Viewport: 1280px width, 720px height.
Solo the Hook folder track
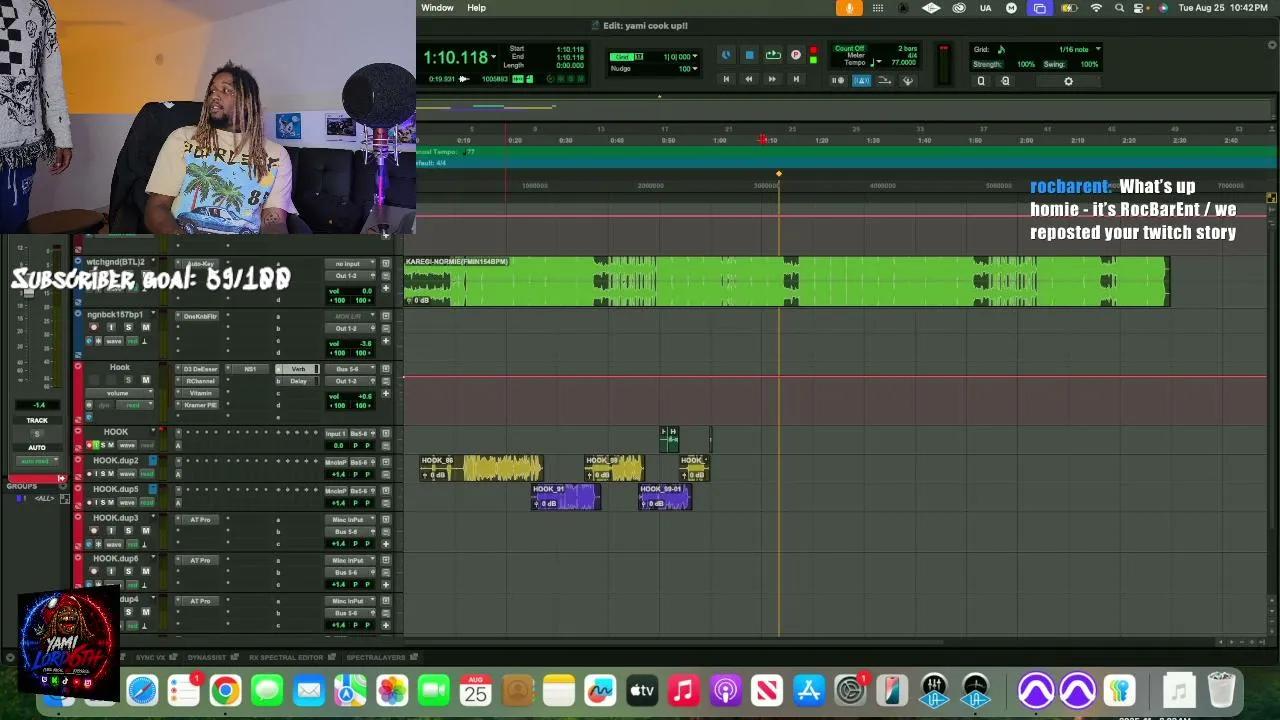(x=128, y=380)
